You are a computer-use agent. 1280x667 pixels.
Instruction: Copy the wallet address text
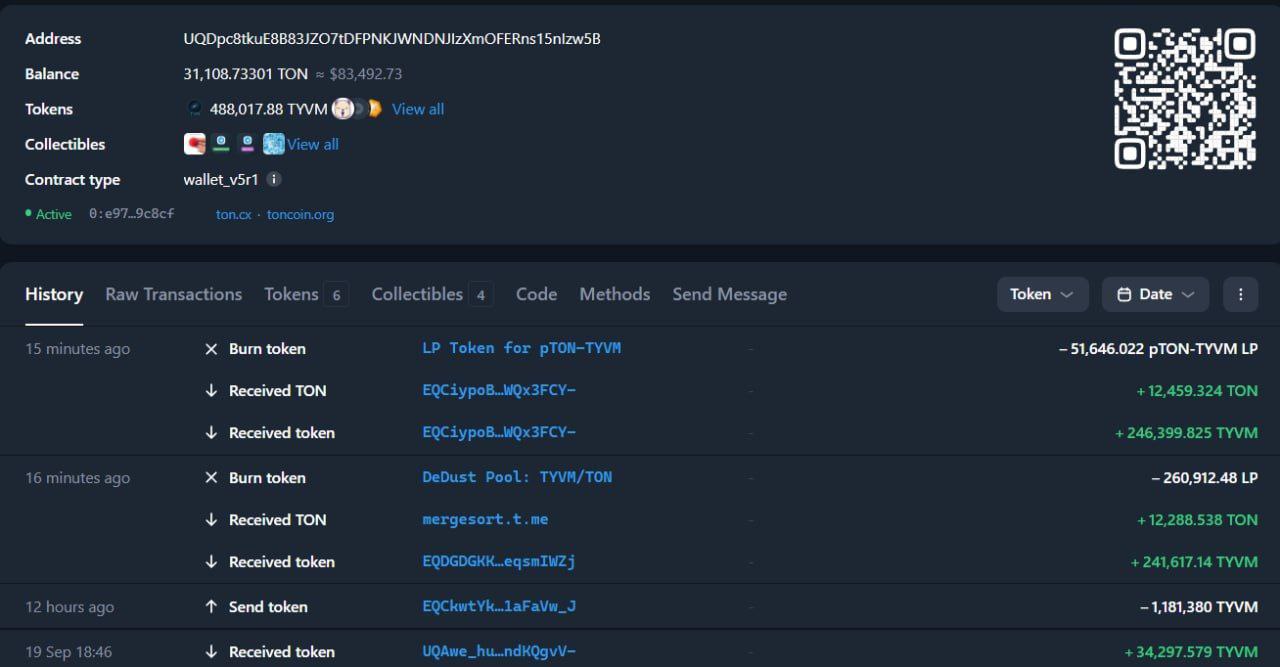pyautogui.click(x=392, y=39)
